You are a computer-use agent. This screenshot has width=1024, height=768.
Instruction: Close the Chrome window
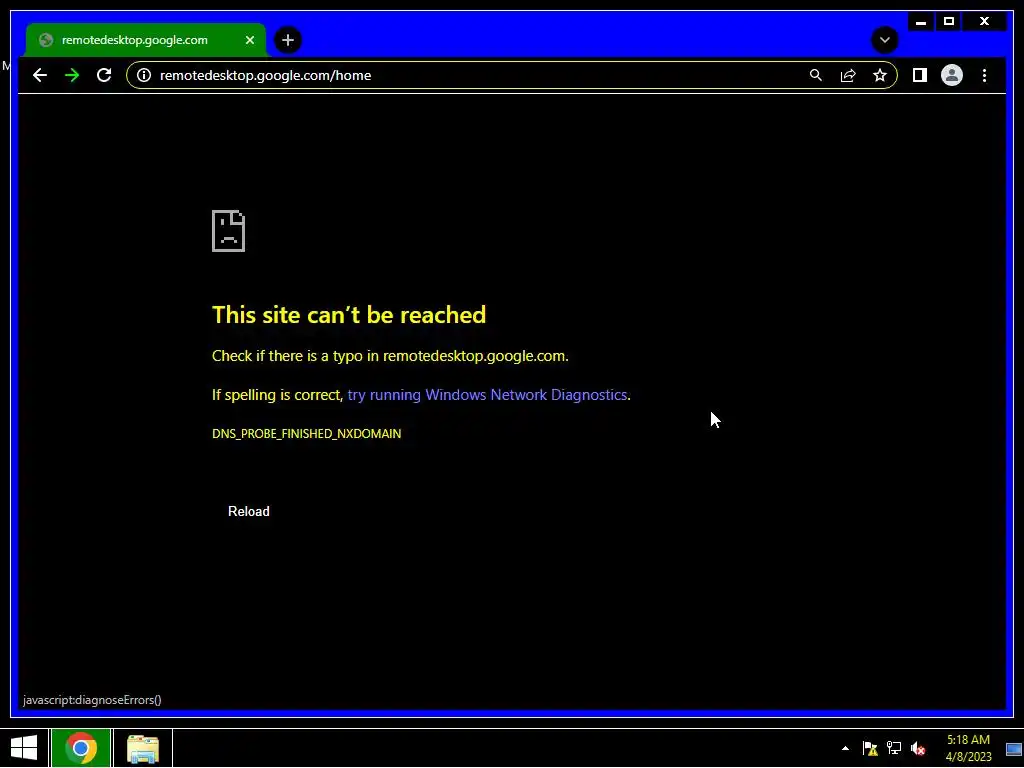click(x=984, y=22)
